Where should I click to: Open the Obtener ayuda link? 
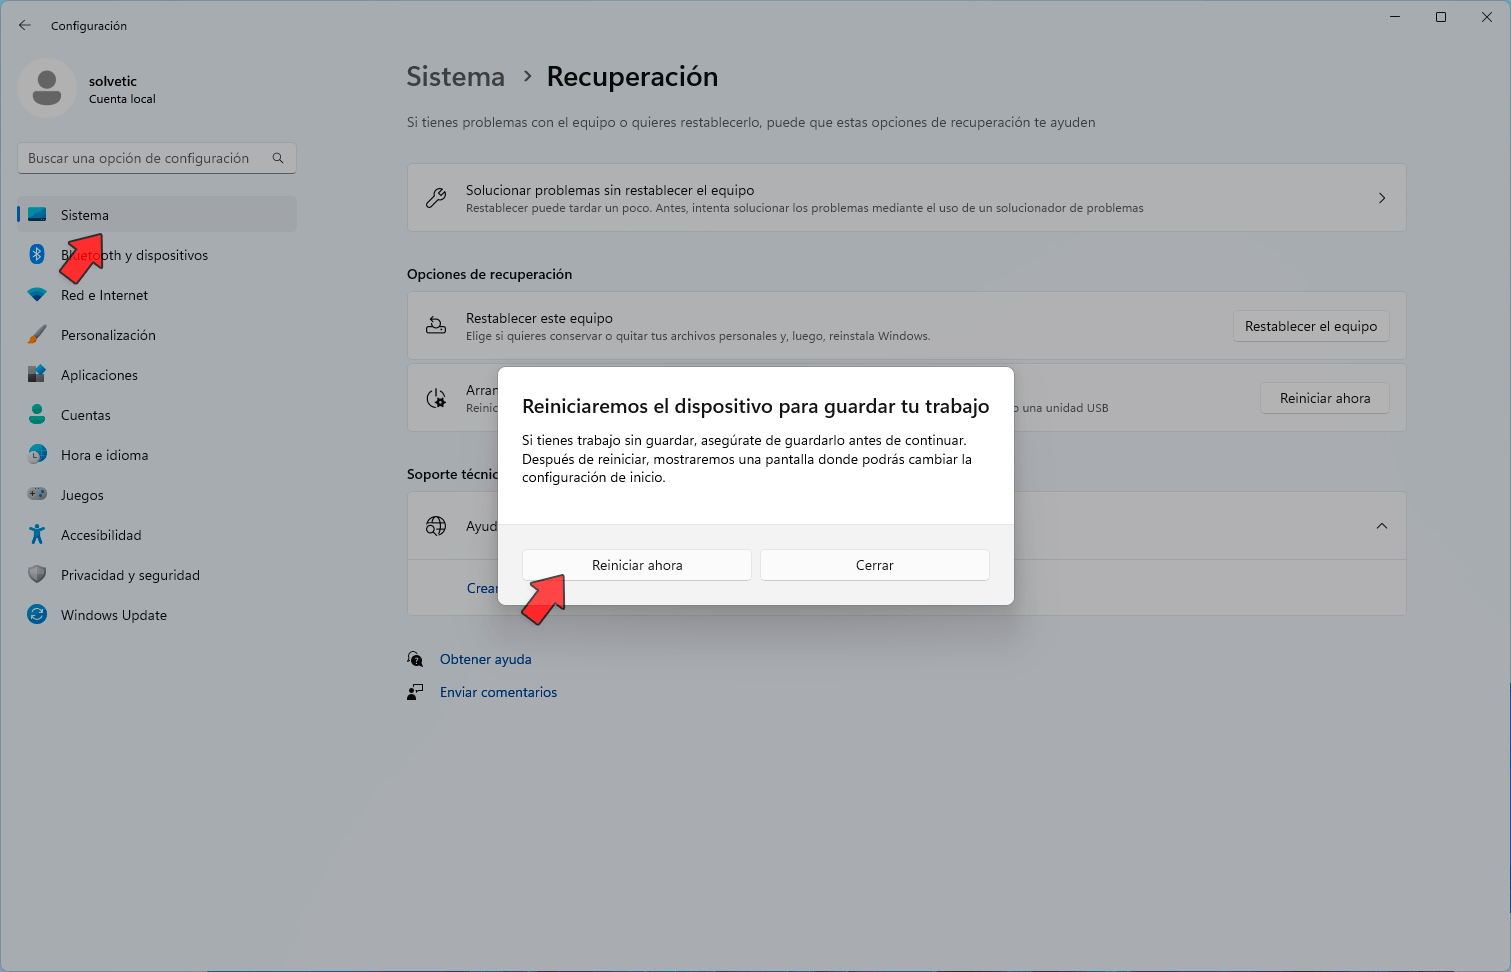pyautogui.click(x=485, y=658)
